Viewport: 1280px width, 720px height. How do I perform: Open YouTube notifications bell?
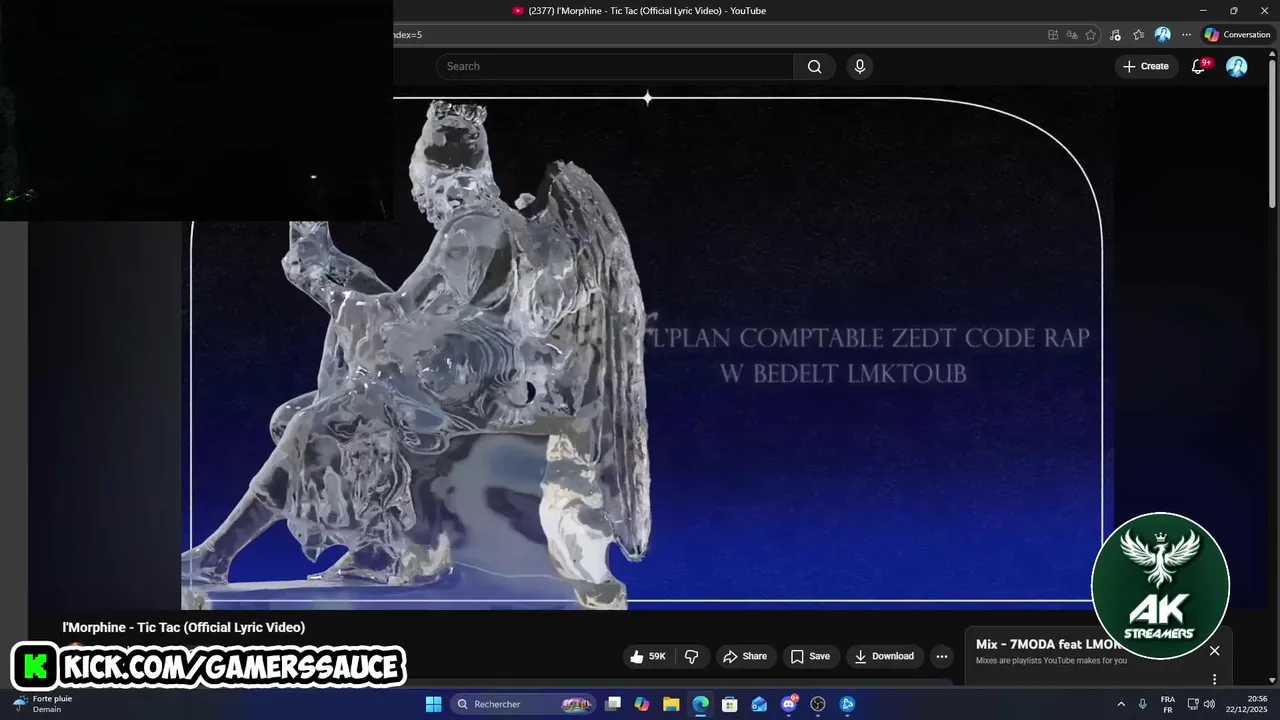coord(1198,66)
